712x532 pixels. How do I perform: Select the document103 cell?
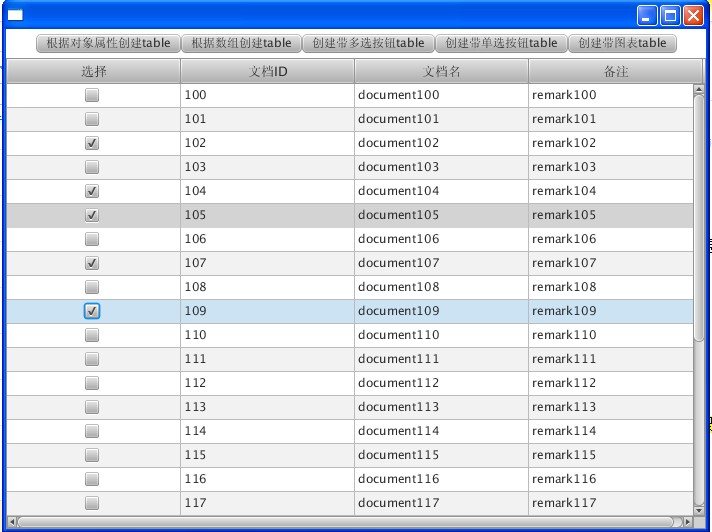pos(441,167)
